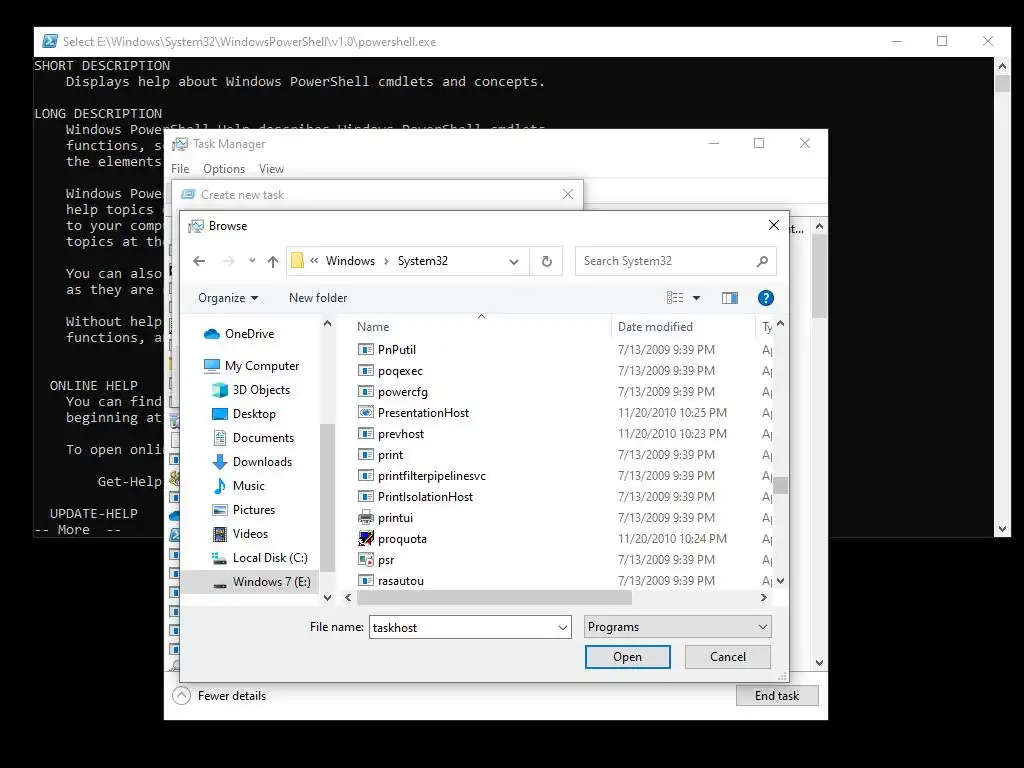Open the Organize dropdown menu
The height and width of the screenshot is (768, 1024).
pyautogui.click(x=228, y=298)
